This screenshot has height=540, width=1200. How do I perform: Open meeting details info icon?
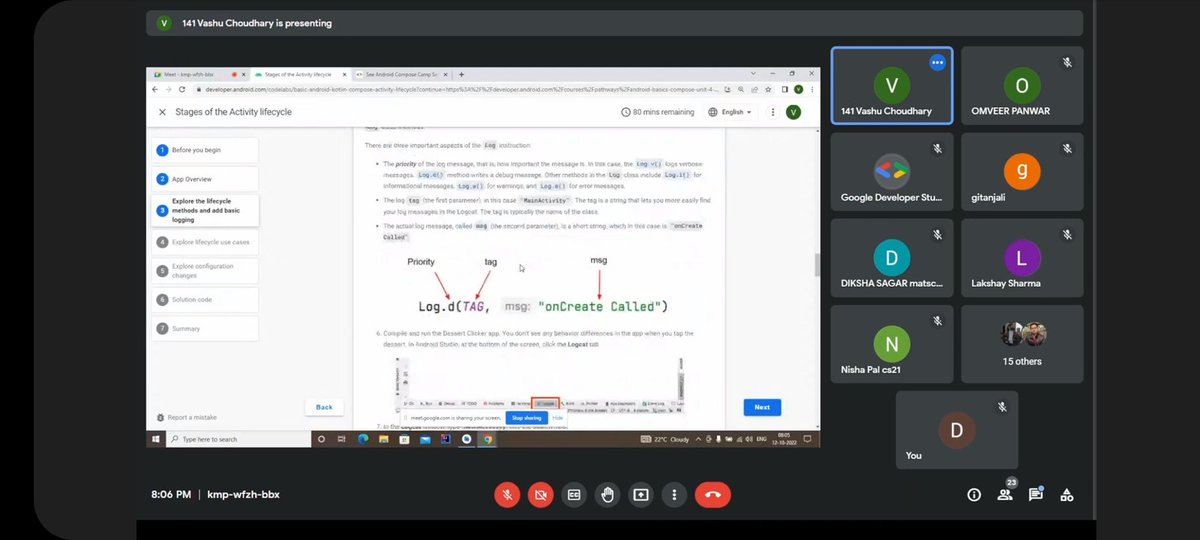(974, 494)
